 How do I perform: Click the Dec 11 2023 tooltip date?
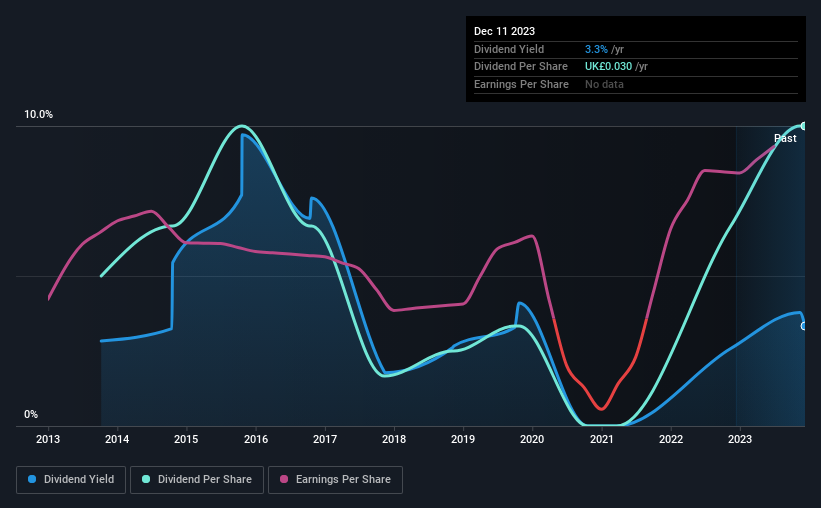click(x=504, y=31)
